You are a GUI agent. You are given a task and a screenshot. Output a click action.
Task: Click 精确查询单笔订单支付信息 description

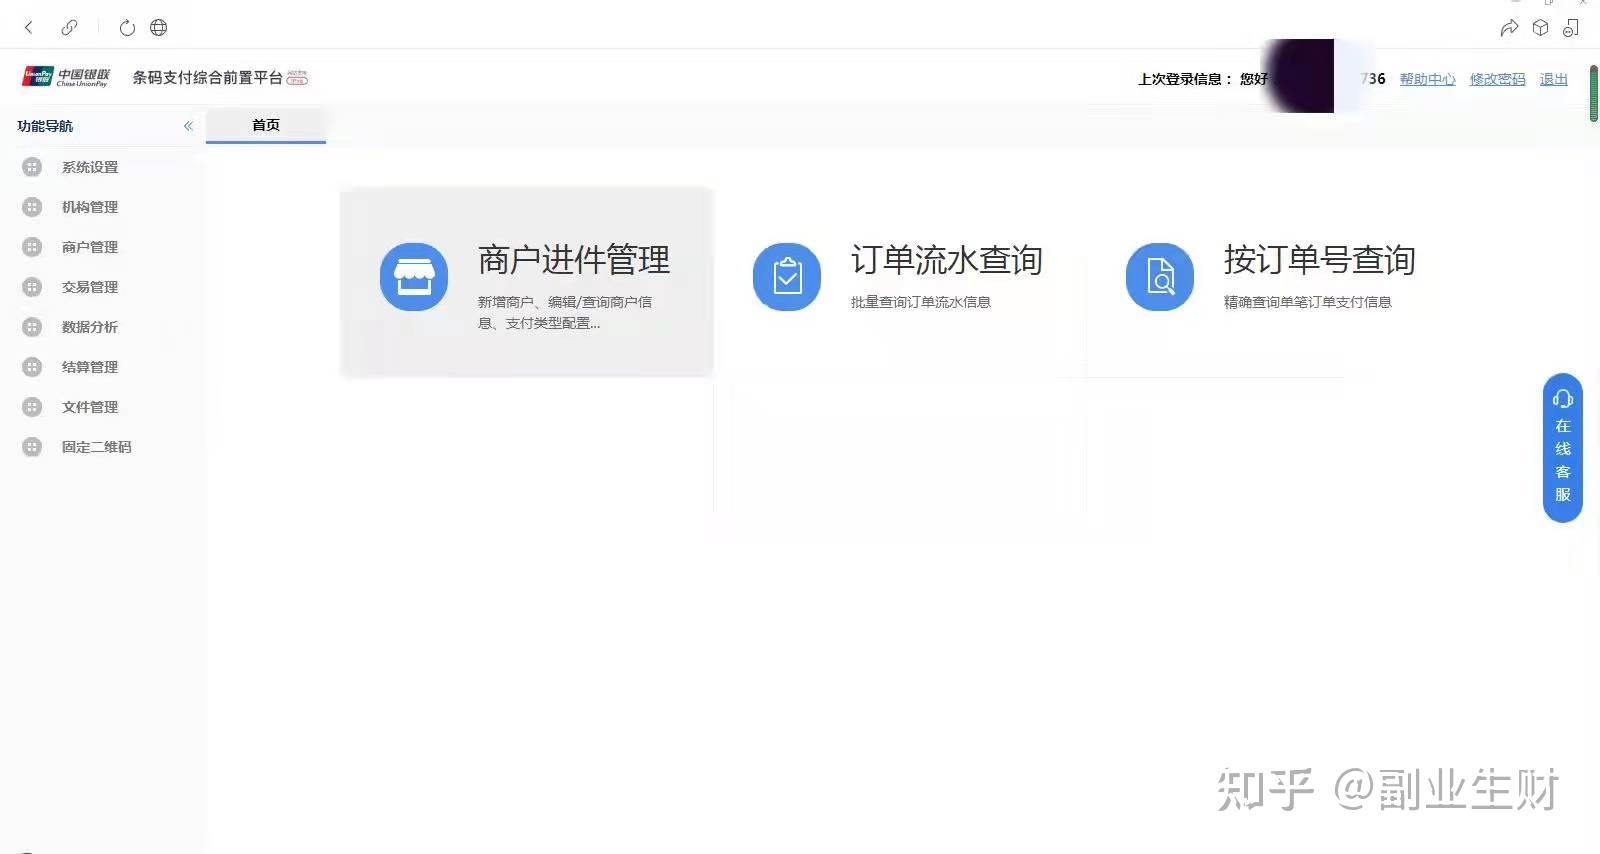pos(1308,302)
